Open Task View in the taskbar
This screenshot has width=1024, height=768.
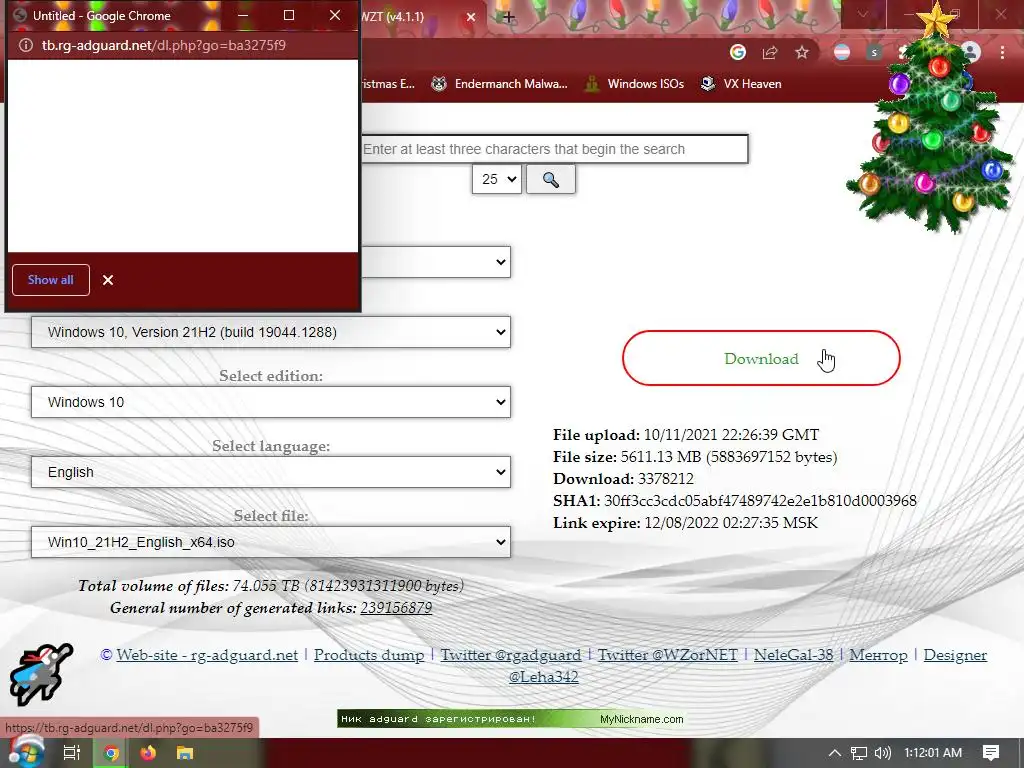pos(71,753)
